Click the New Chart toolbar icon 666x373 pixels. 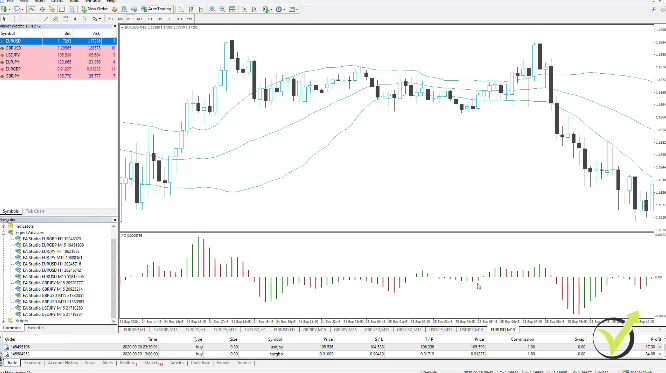click(x=4, y=9)
